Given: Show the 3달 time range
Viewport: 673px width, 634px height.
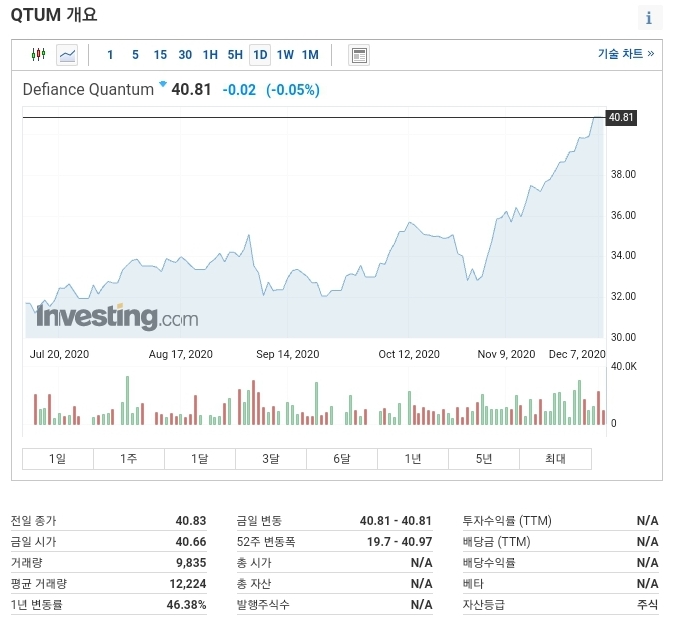Looking at the screenshot, I should [271, 459].
